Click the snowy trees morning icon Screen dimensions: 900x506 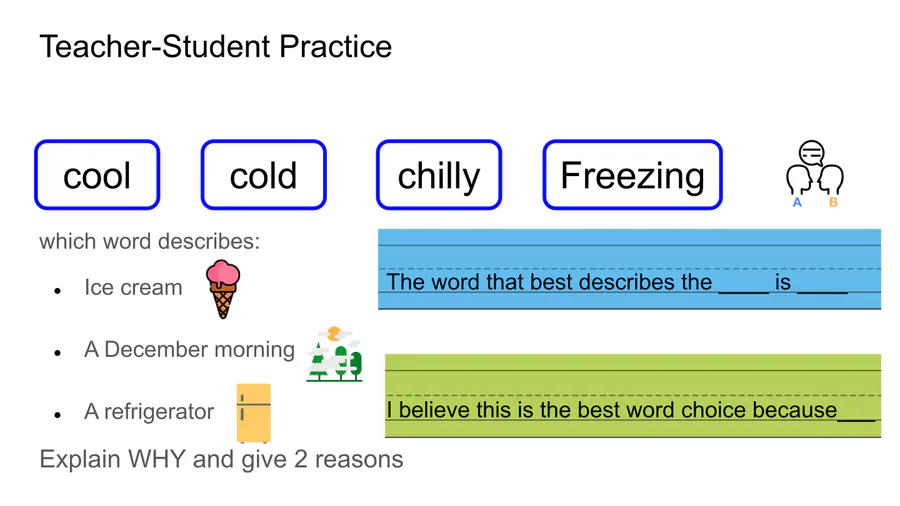(x=335, y=354)
